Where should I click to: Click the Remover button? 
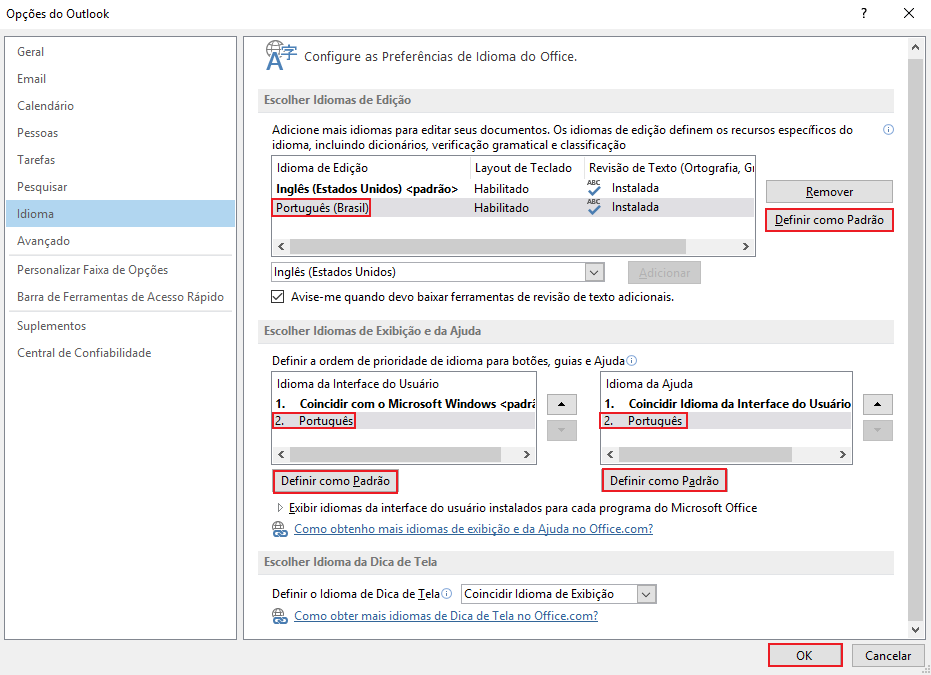(x=829, y=192)
